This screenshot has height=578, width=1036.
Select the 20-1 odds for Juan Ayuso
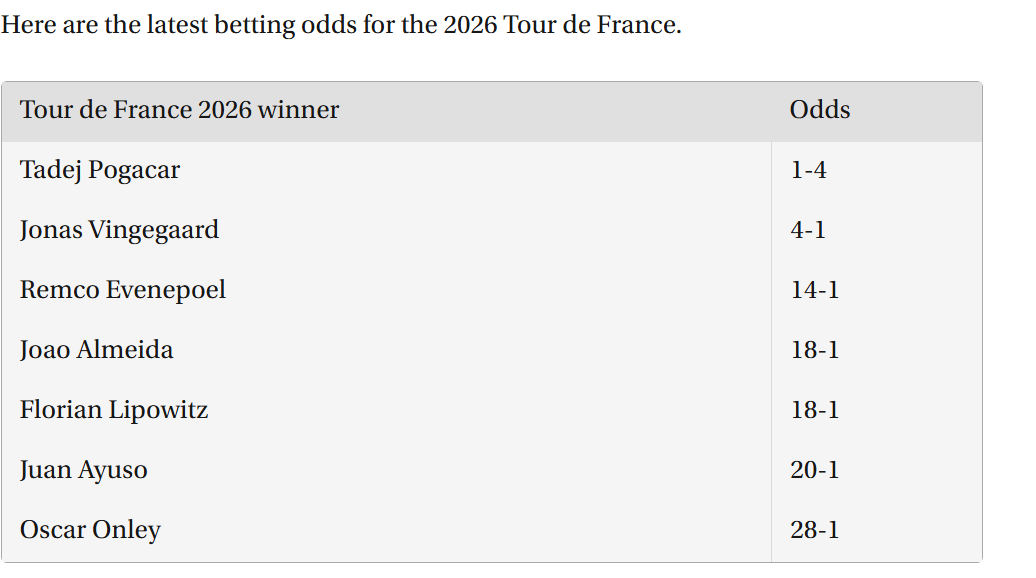(x=814, y=470)
